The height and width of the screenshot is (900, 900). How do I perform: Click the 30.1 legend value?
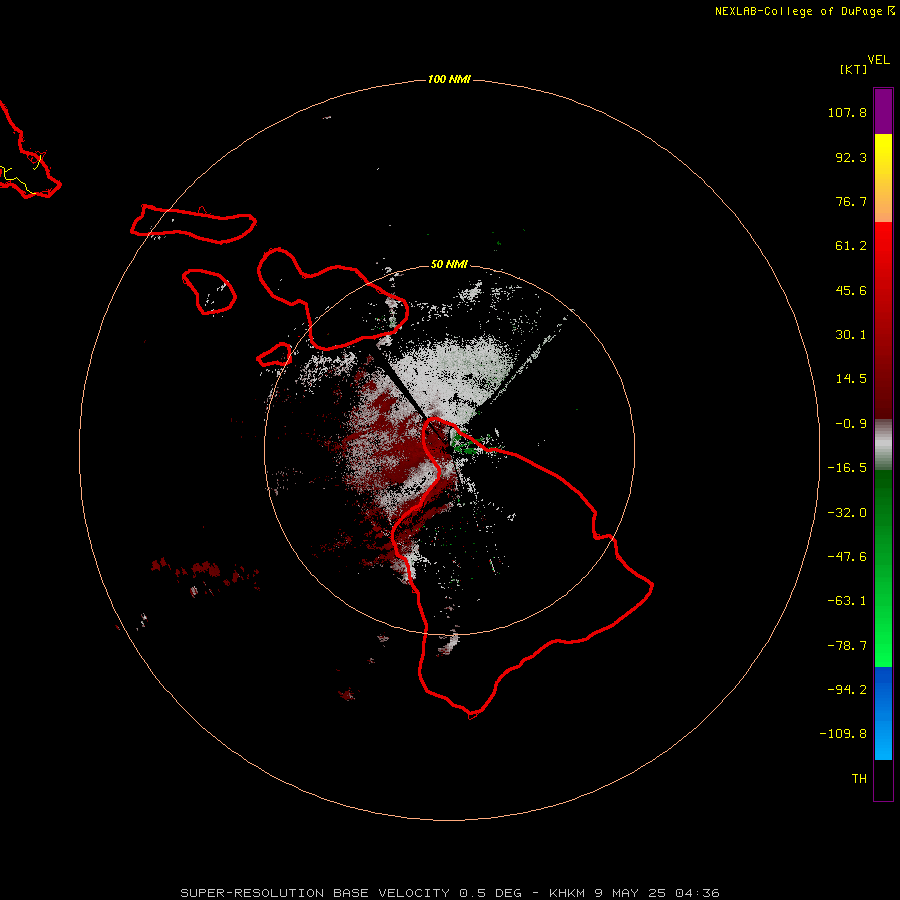tap(851, 335)
